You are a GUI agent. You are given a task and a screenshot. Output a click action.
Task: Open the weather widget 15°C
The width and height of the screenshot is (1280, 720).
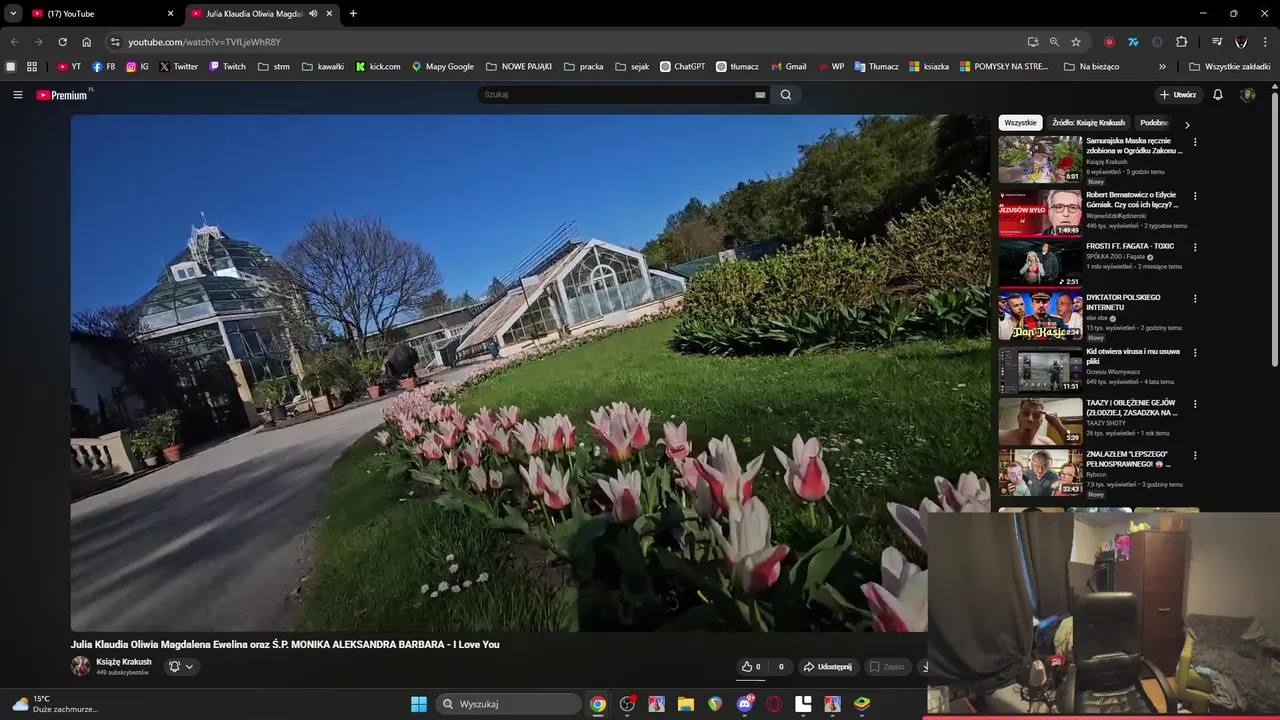click(x=55, y=704)
